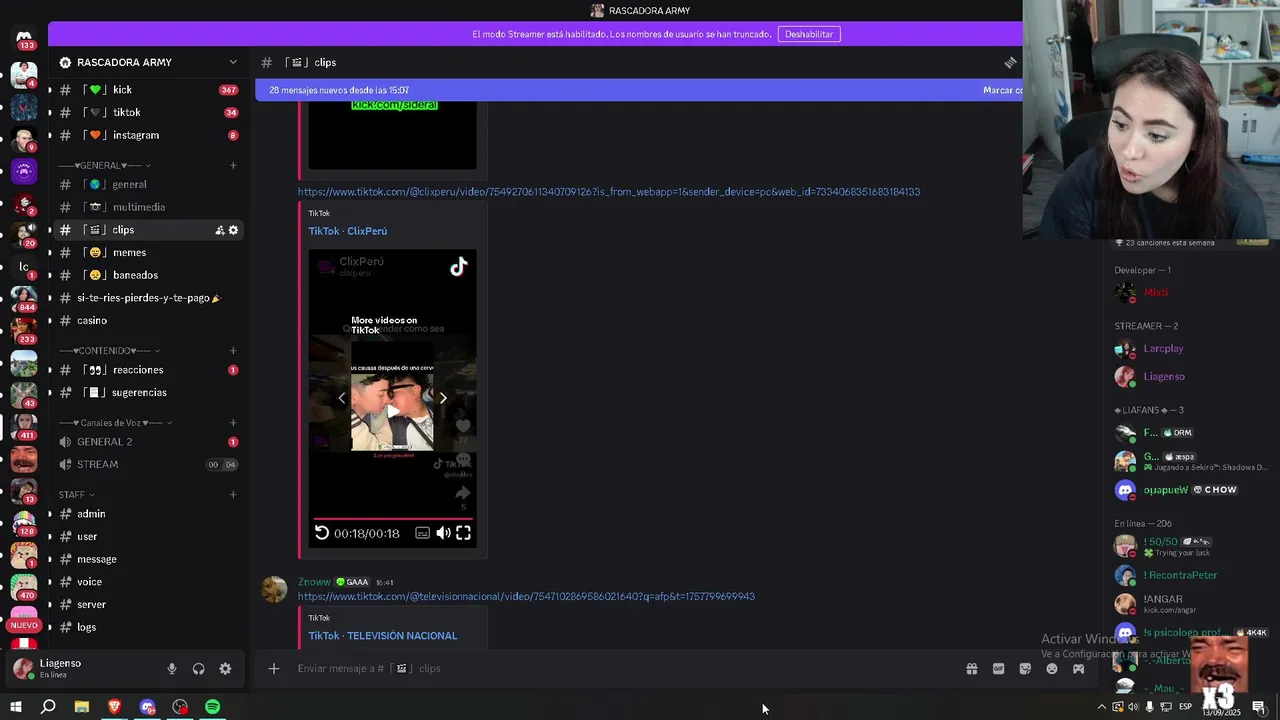
Task: Create invite for clips channel
Action: point(220,230)
